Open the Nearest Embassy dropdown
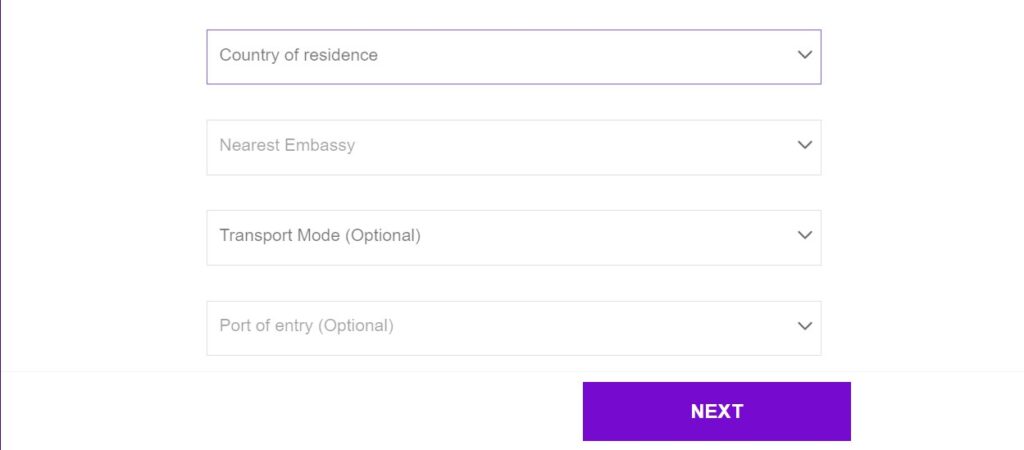Screen dimensions: 1024x450 point(513,147)
